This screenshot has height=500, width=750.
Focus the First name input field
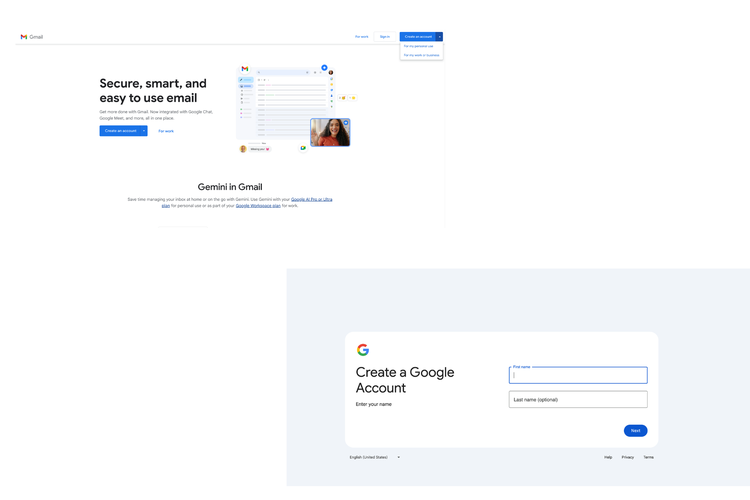[578, 375]
